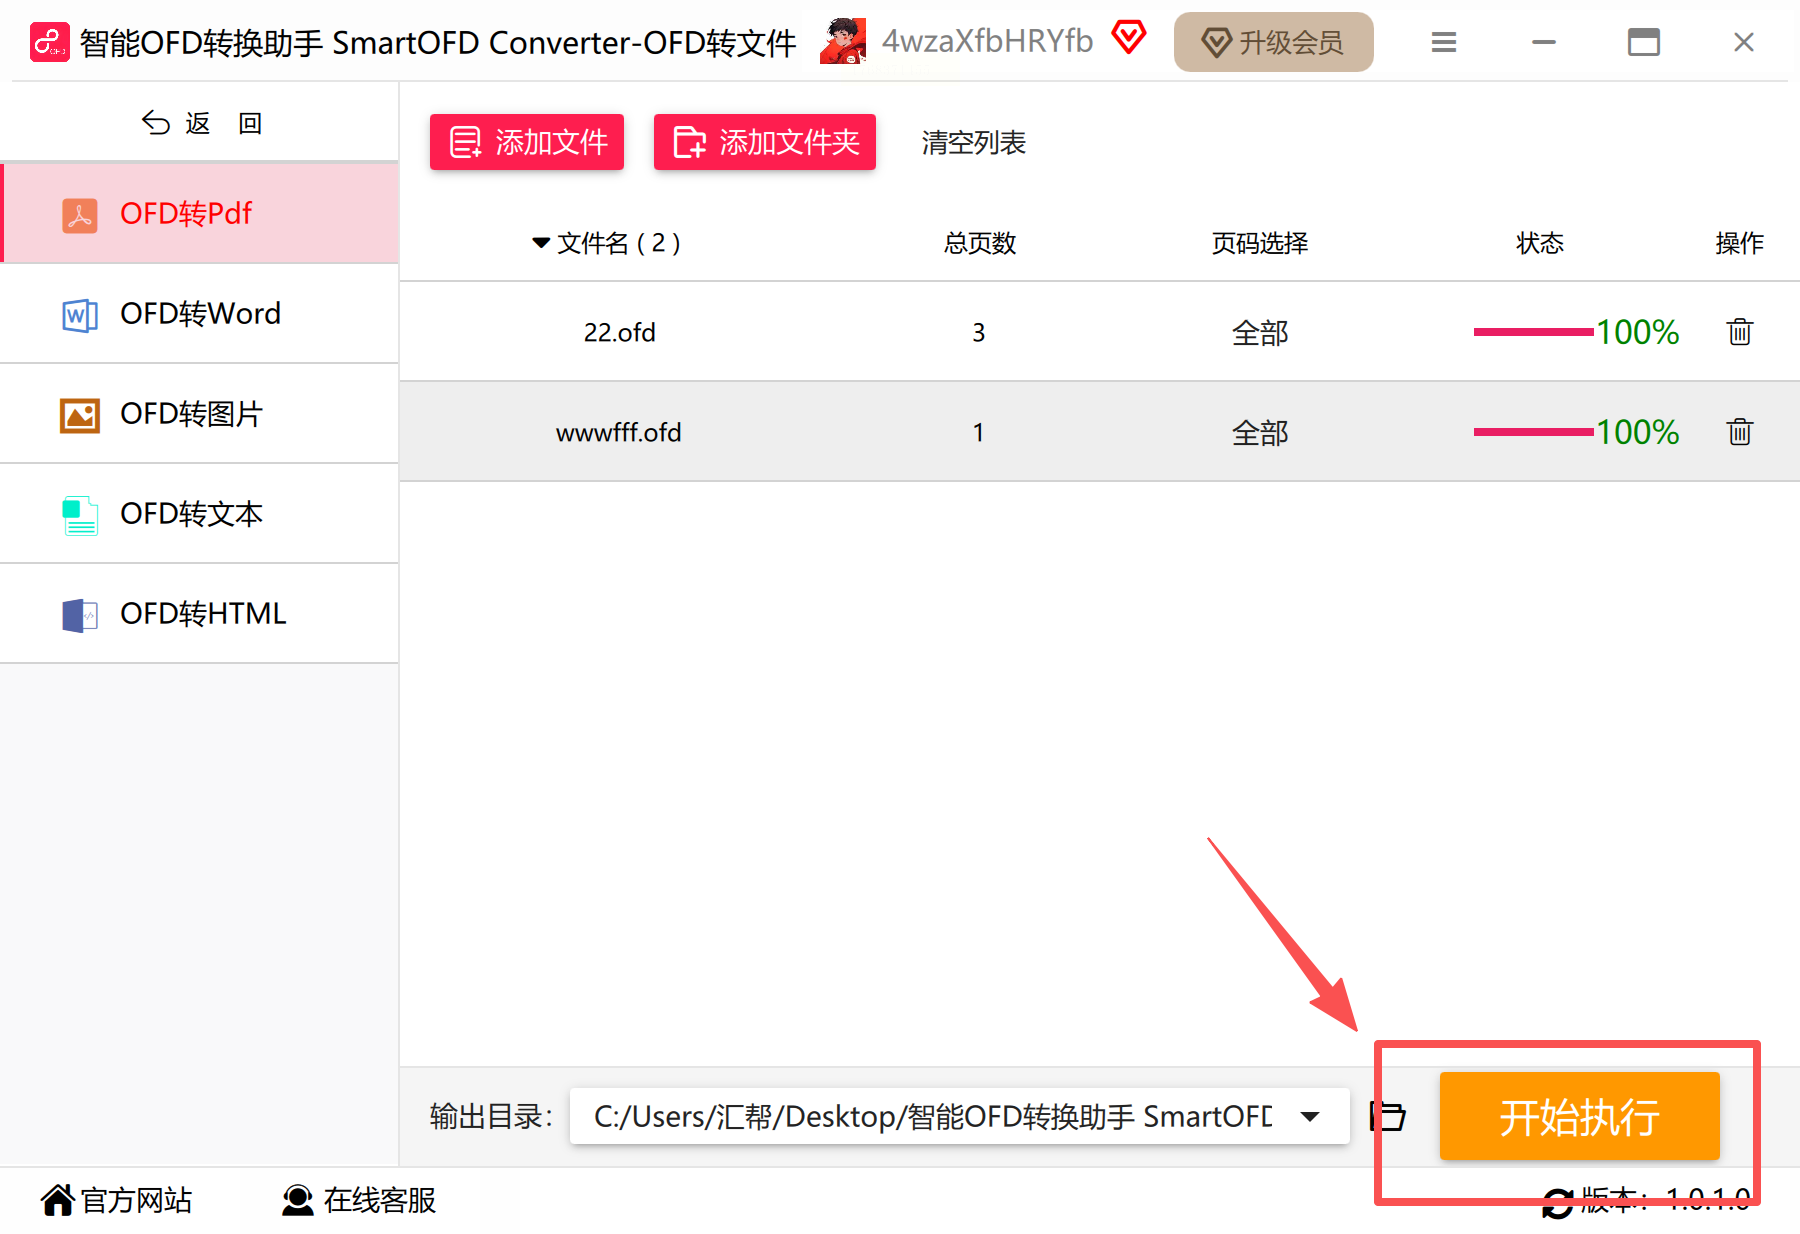The image size is (1800, 1234).
Task: Click the progress bar for wwwfff.ofd
Action: click(1533, 432)
